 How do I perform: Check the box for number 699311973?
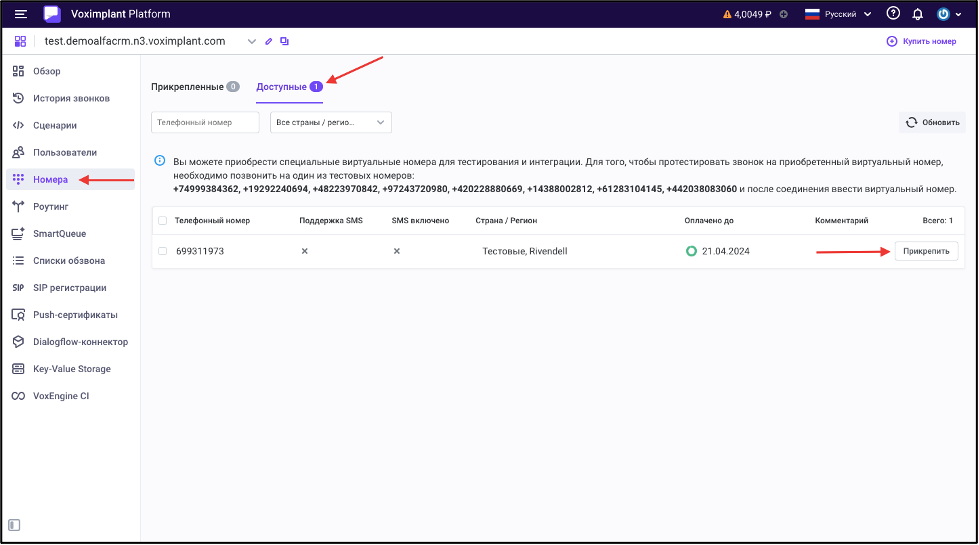(162, 251)
